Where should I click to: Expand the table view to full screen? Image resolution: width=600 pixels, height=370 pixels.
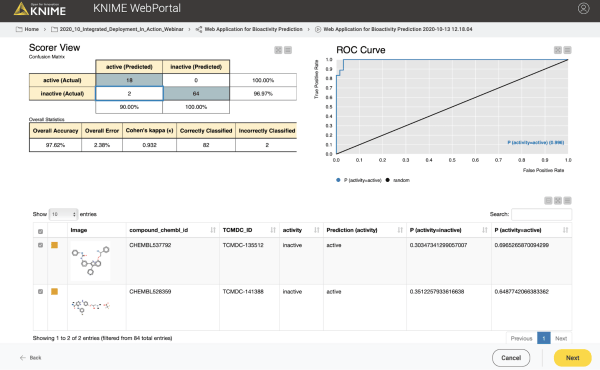coord(558,200)
